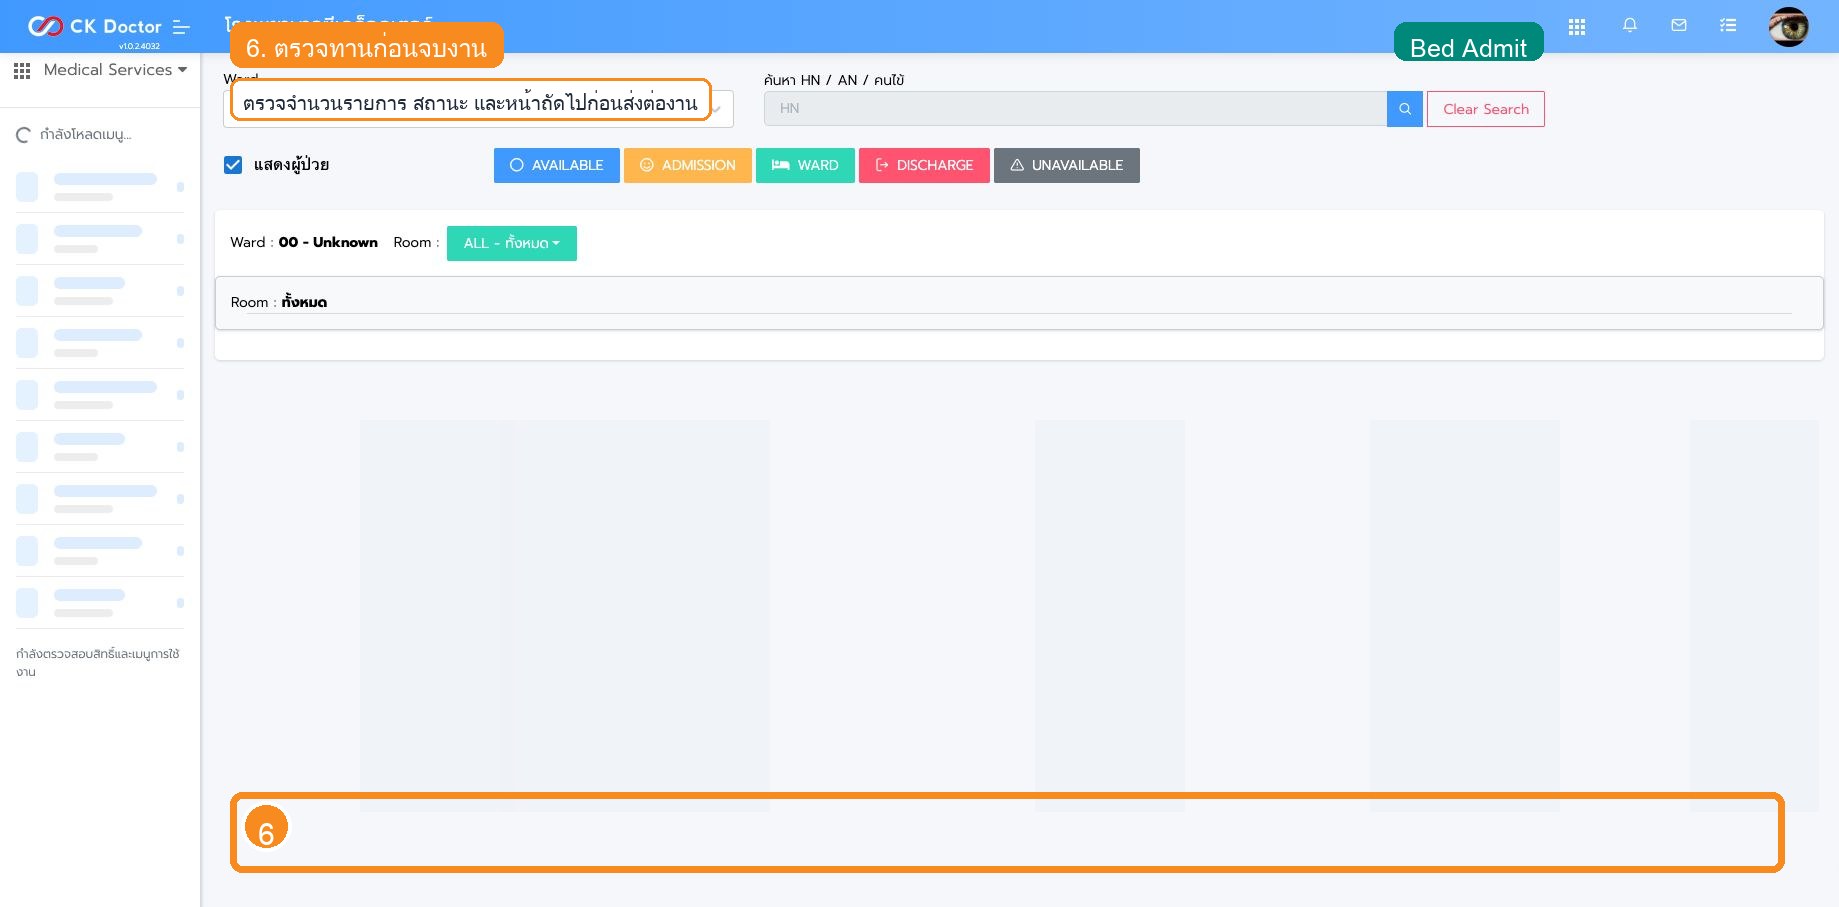Click the blue search magnifier button
The height and width of the screenshot is (907, 1839).
point(1404,109)
